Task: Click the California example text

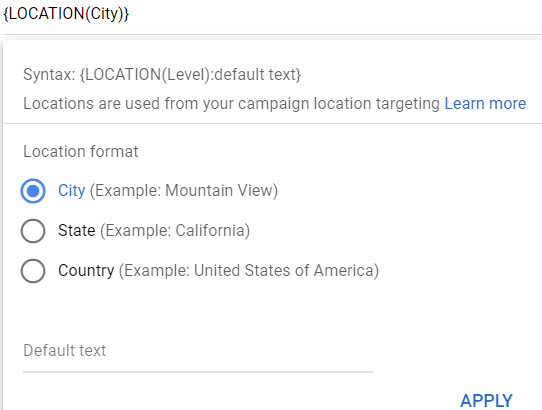Action: click(175, 231)
